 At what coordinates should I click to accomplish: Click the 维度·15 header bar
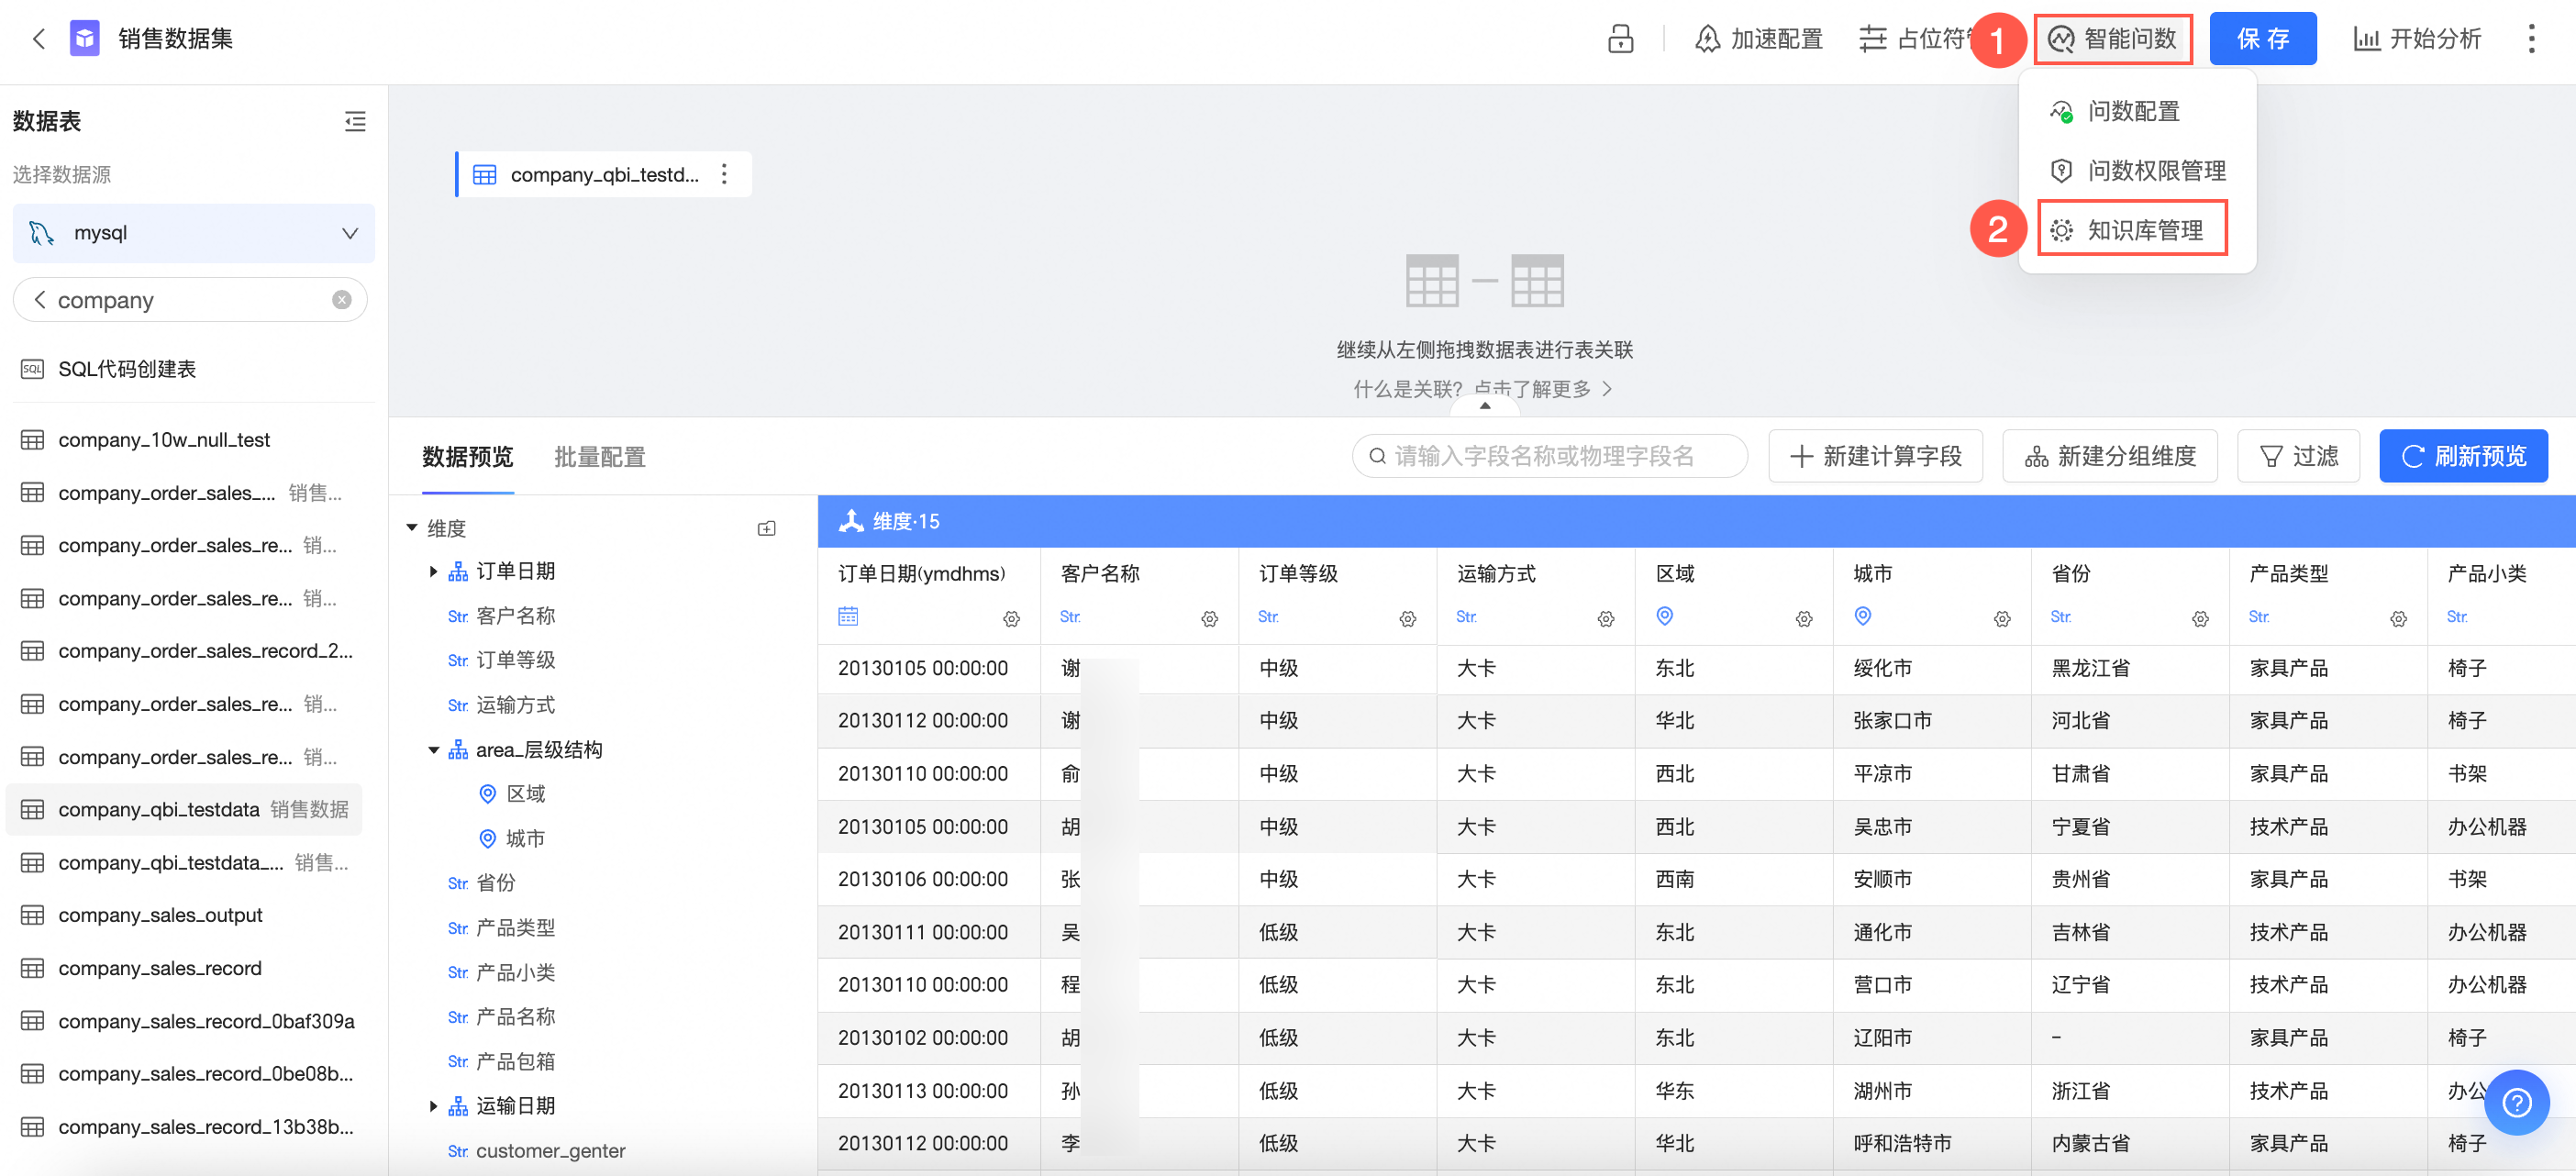coord(1696,521)
